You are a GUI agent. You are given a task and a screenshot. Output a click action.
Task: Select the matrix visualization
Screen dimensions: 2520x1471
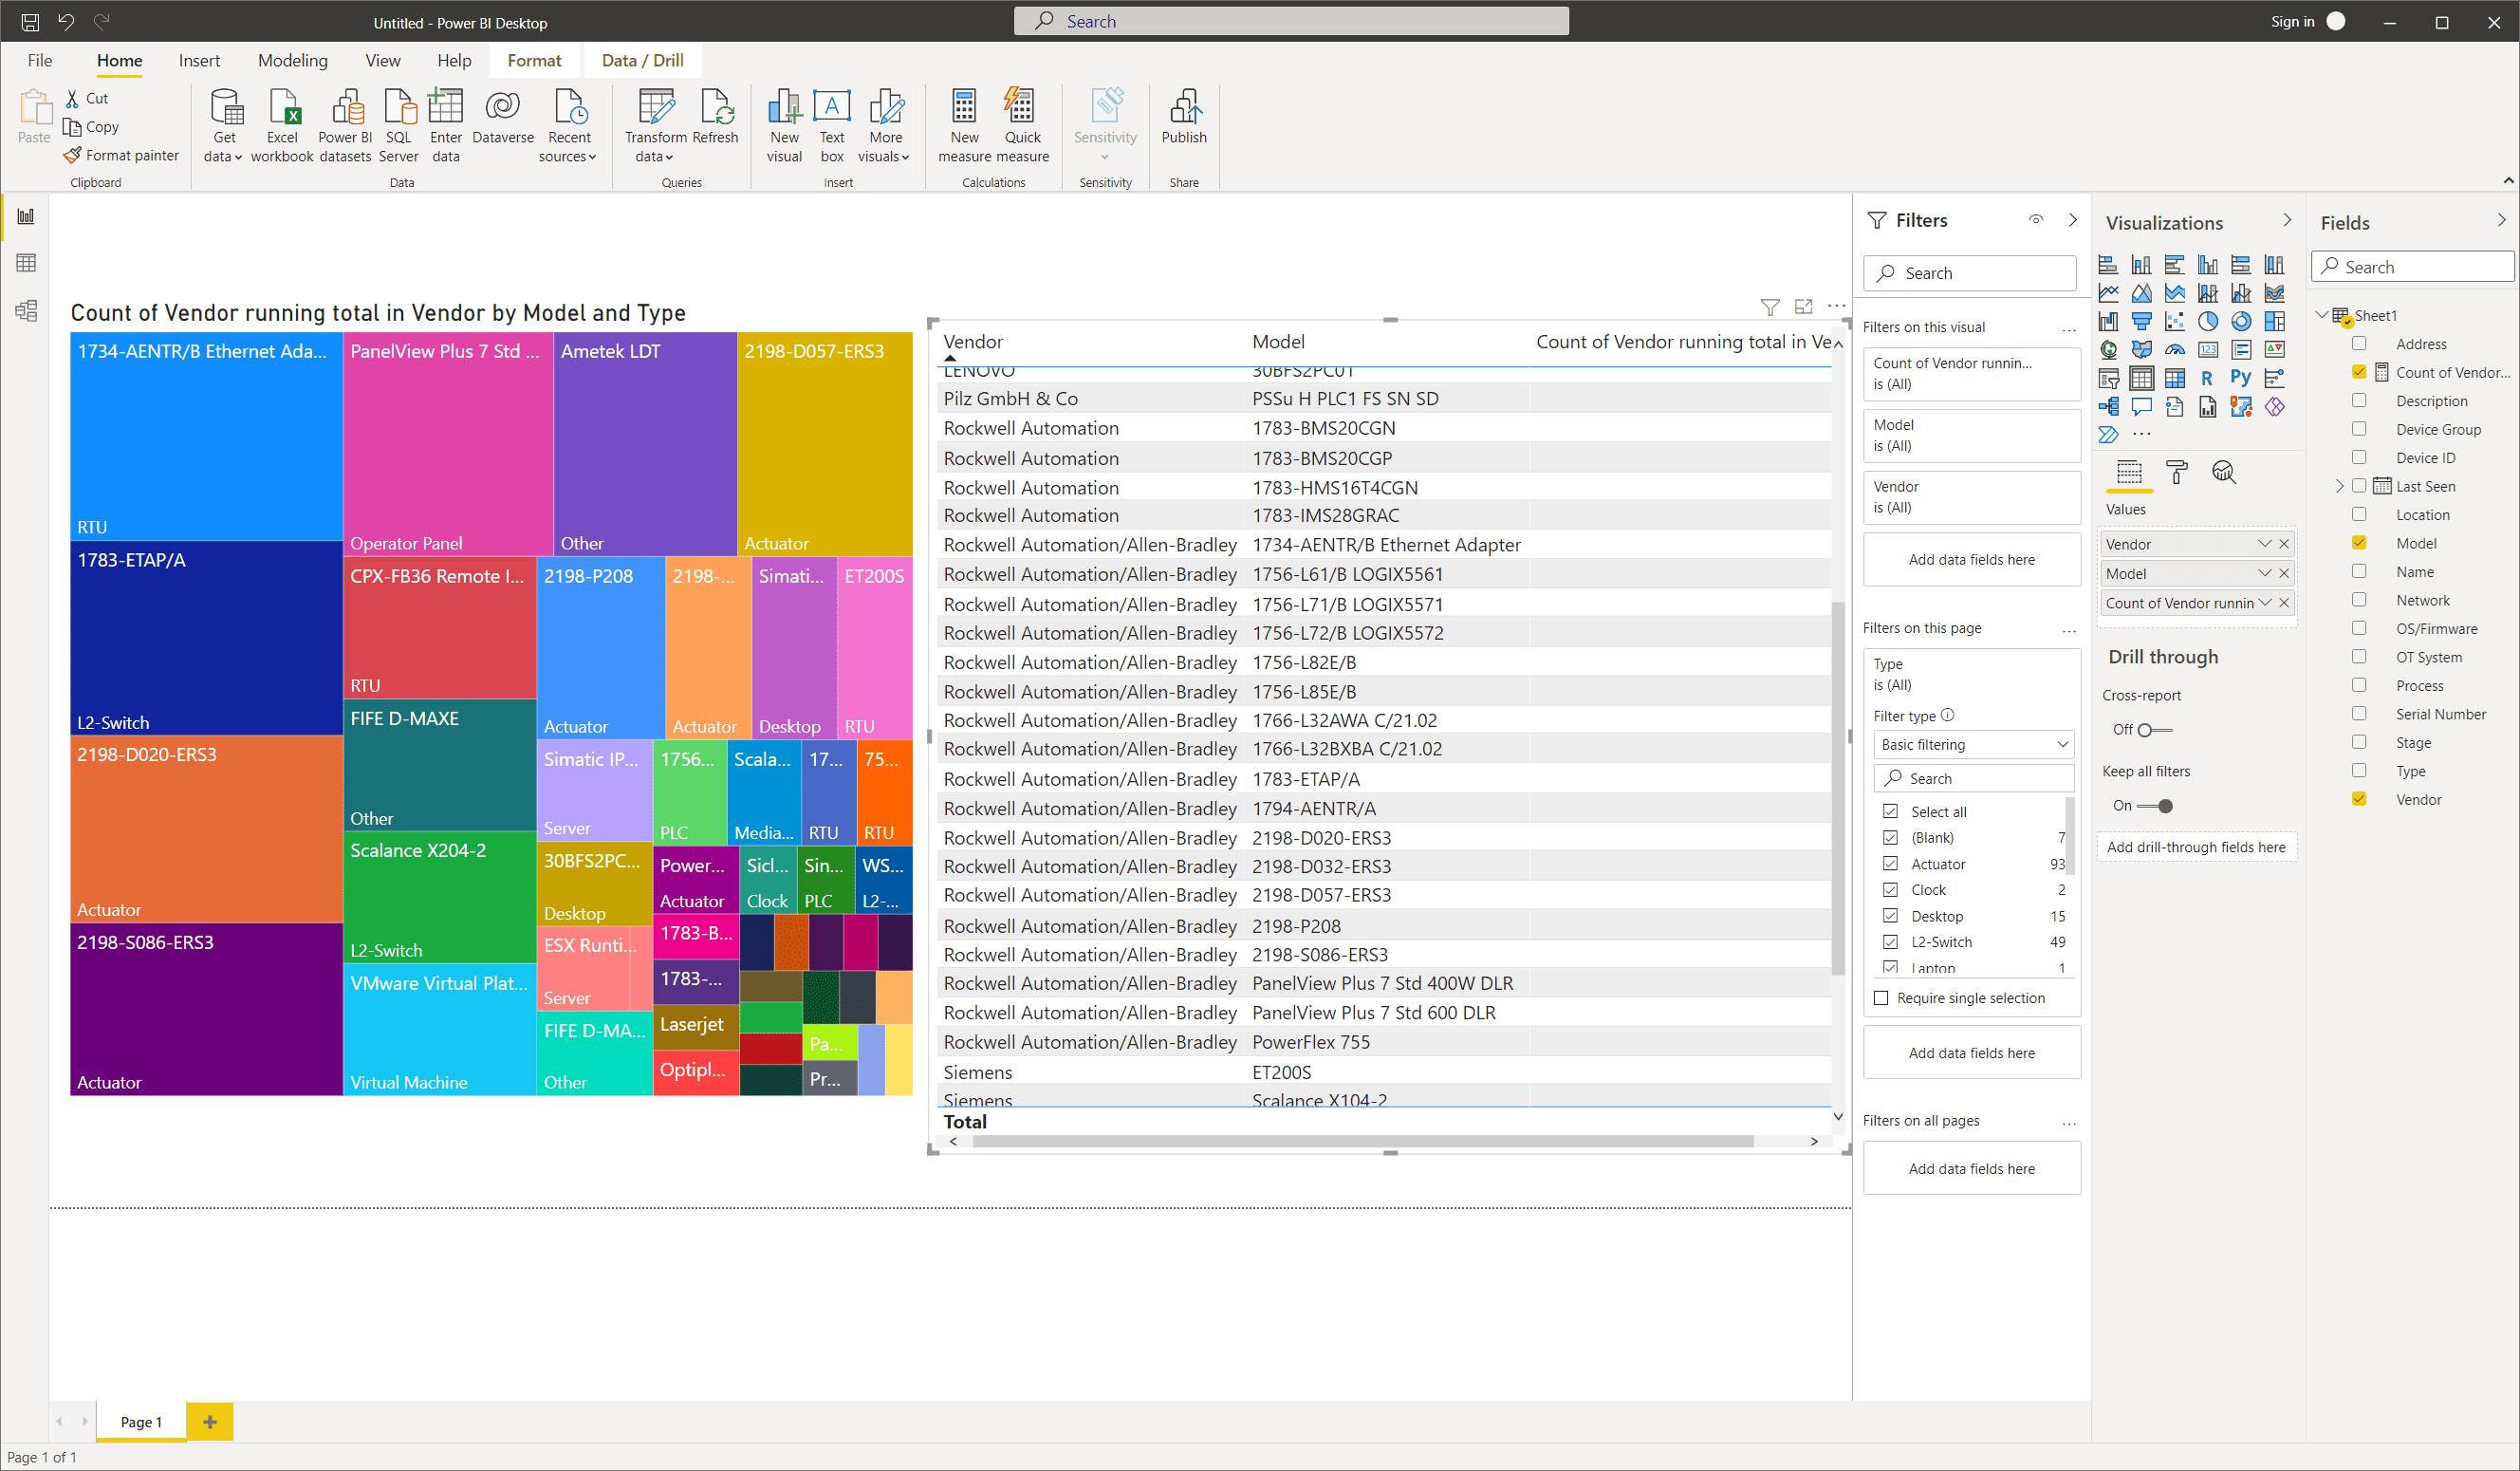(x=2174, y=378)
